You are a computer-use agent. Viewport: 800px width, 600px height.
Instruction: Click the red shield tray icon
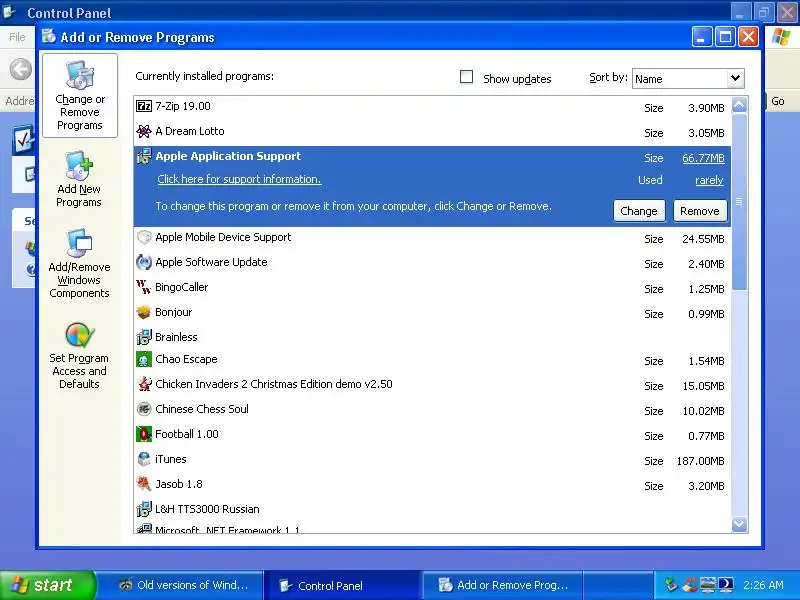point(690,585)
